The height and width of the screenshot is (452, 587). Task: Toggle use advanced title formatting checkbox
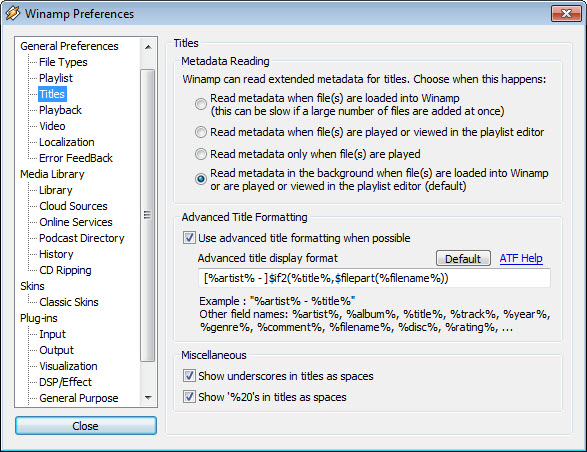189,237
